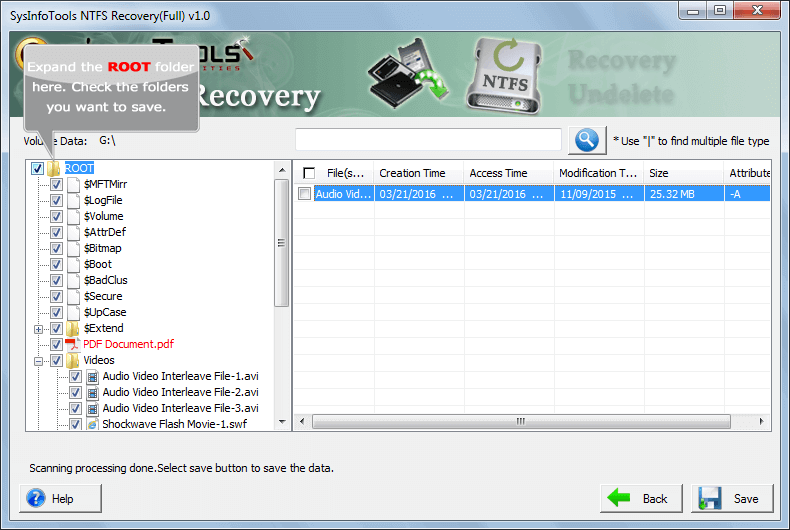The height and width of the screenshot is (530, 790).
Task: Click the tree vertical scrollbar thumb
Action: 282,243
